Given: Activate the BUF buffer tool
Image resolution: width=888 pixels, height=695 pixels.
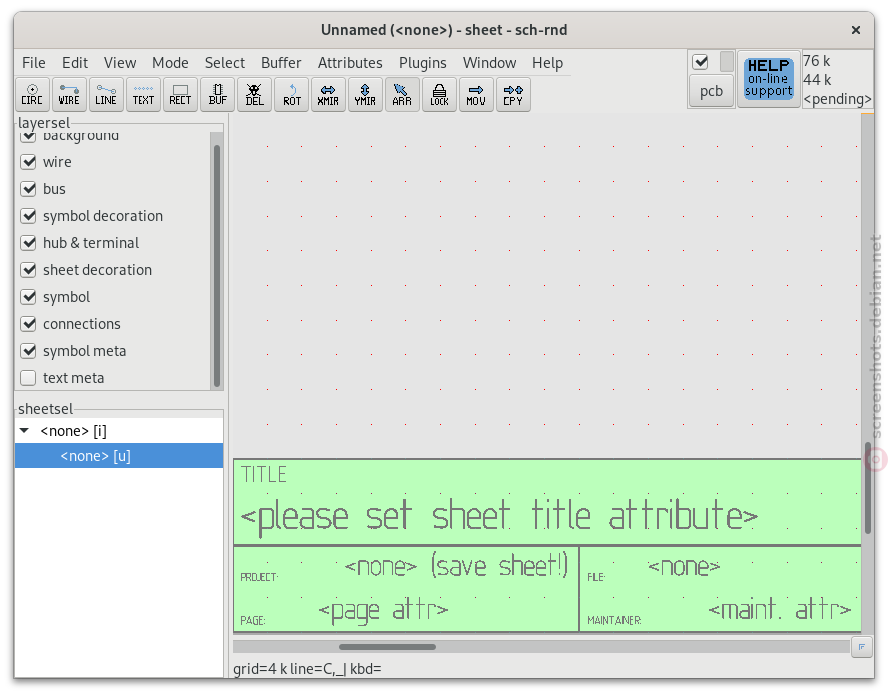Looking at the screenshot, I should tap(217, 95).
